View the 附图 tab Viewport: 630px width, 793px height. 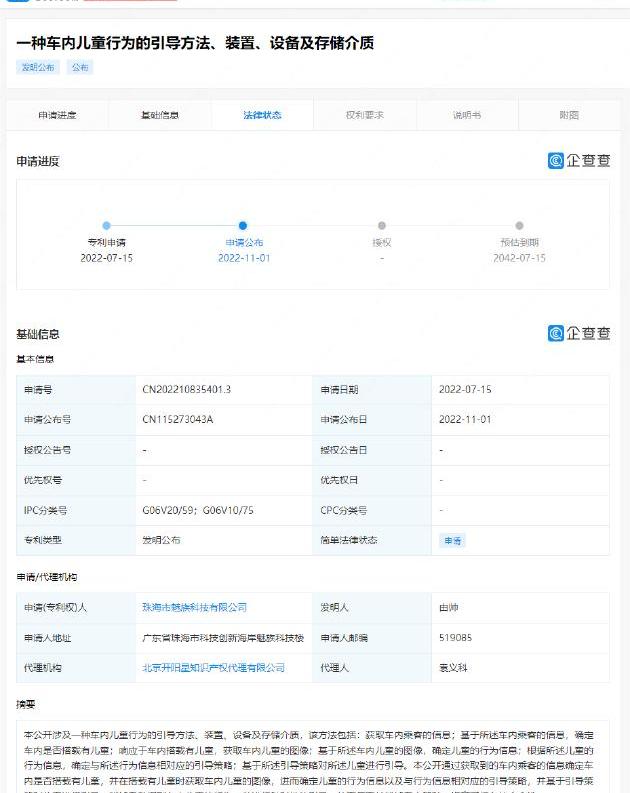pyautogui.click(x=569, y=115)
